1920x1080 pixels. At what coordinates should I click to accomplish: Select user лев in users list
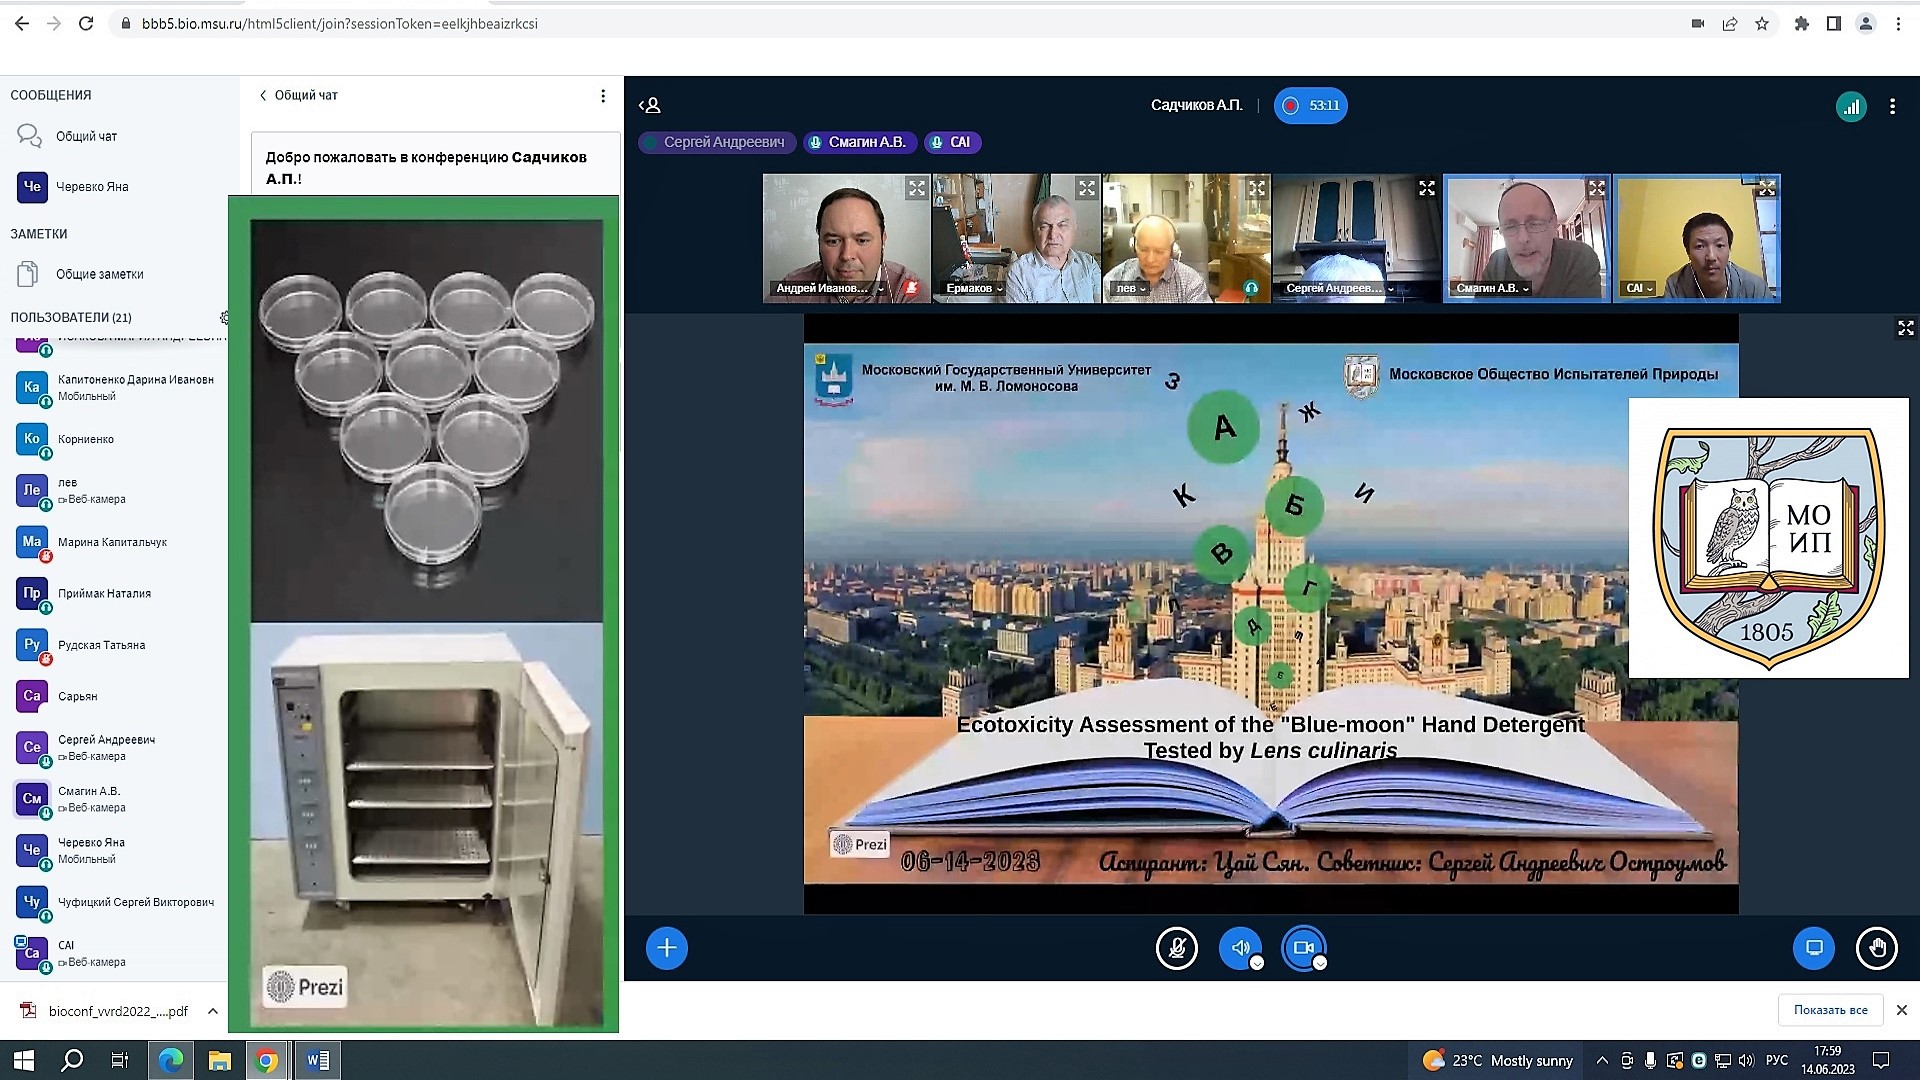pyautogui.click(x=118, y=490)
